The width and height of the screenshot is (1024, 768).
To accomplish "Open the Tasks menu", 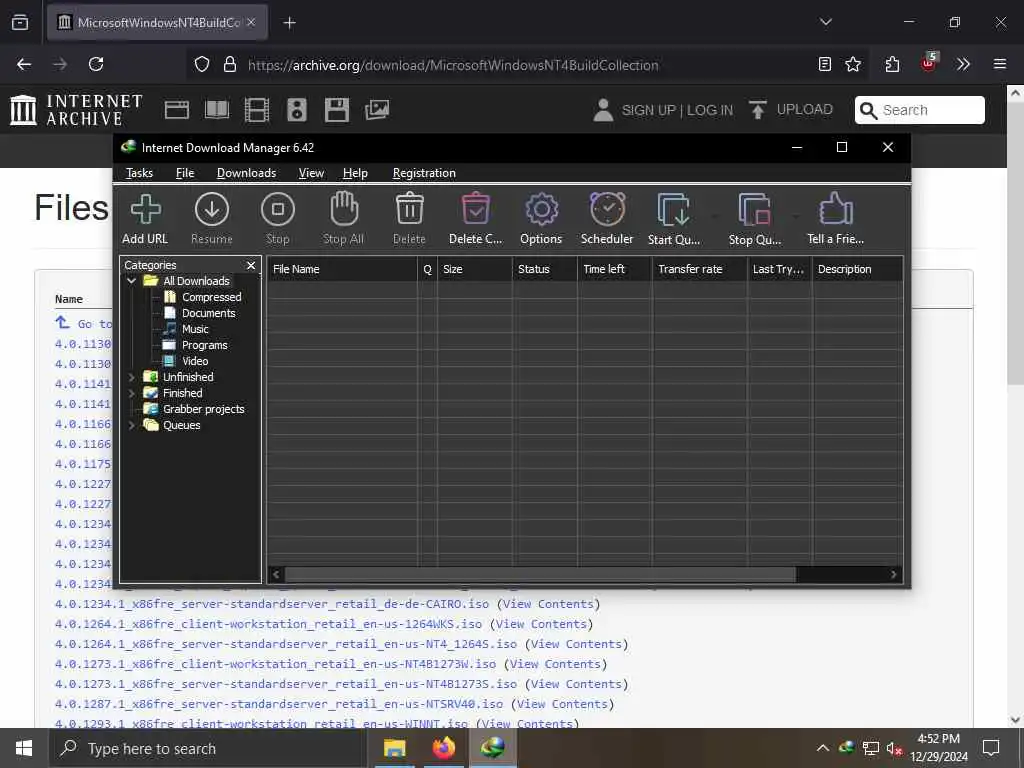I will (139, 173).
